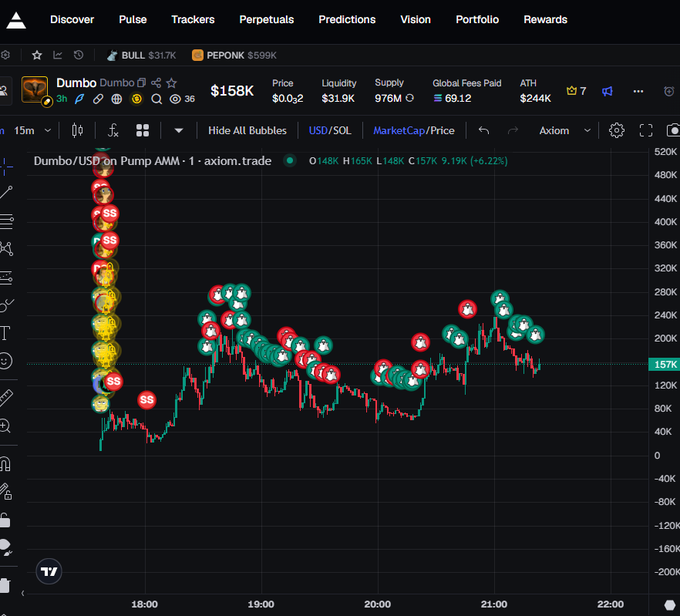Open the pill link icon
Image resolution: width=680 pixels, height=616 pixels.
coord(98,99)
